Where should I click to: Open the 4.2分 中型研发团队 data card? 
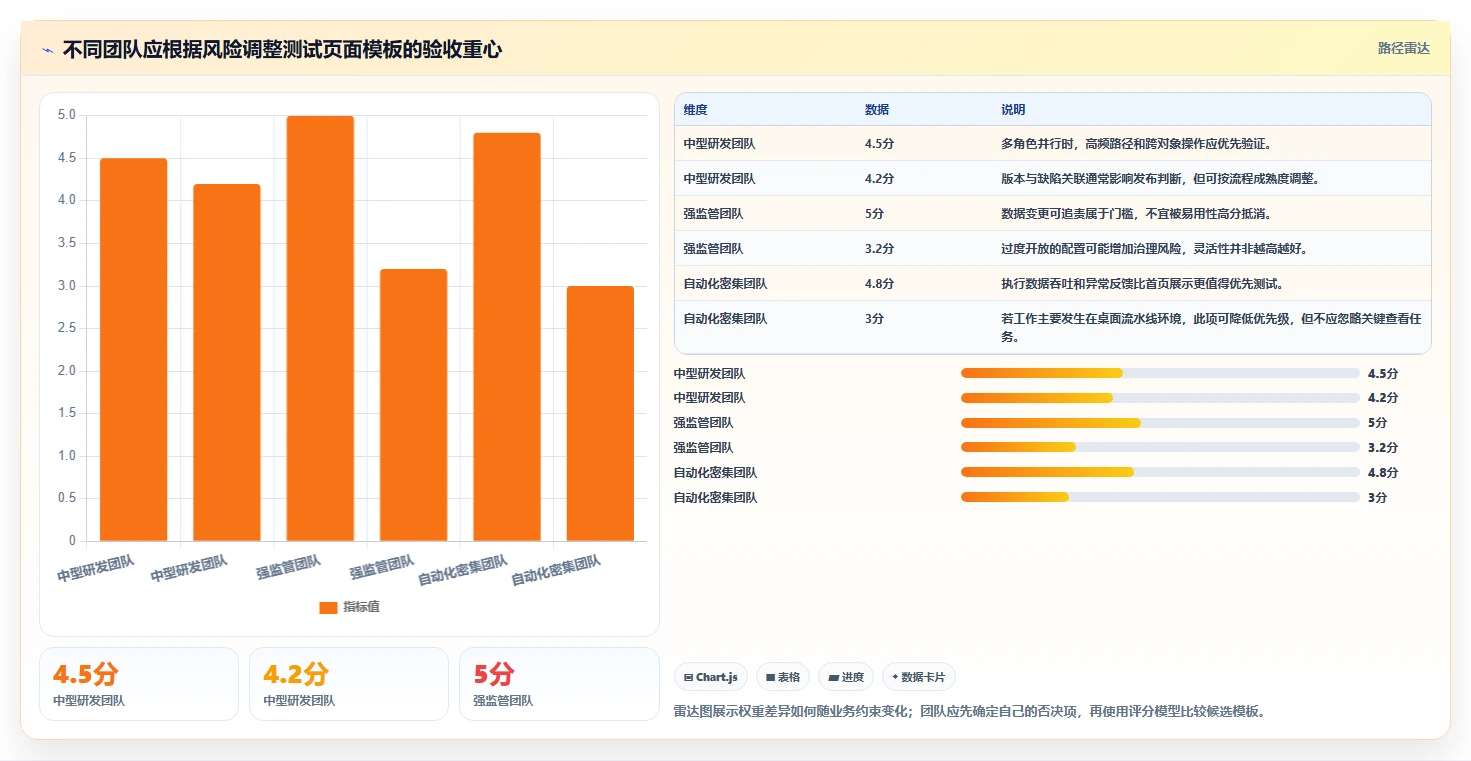pos(349,684)
